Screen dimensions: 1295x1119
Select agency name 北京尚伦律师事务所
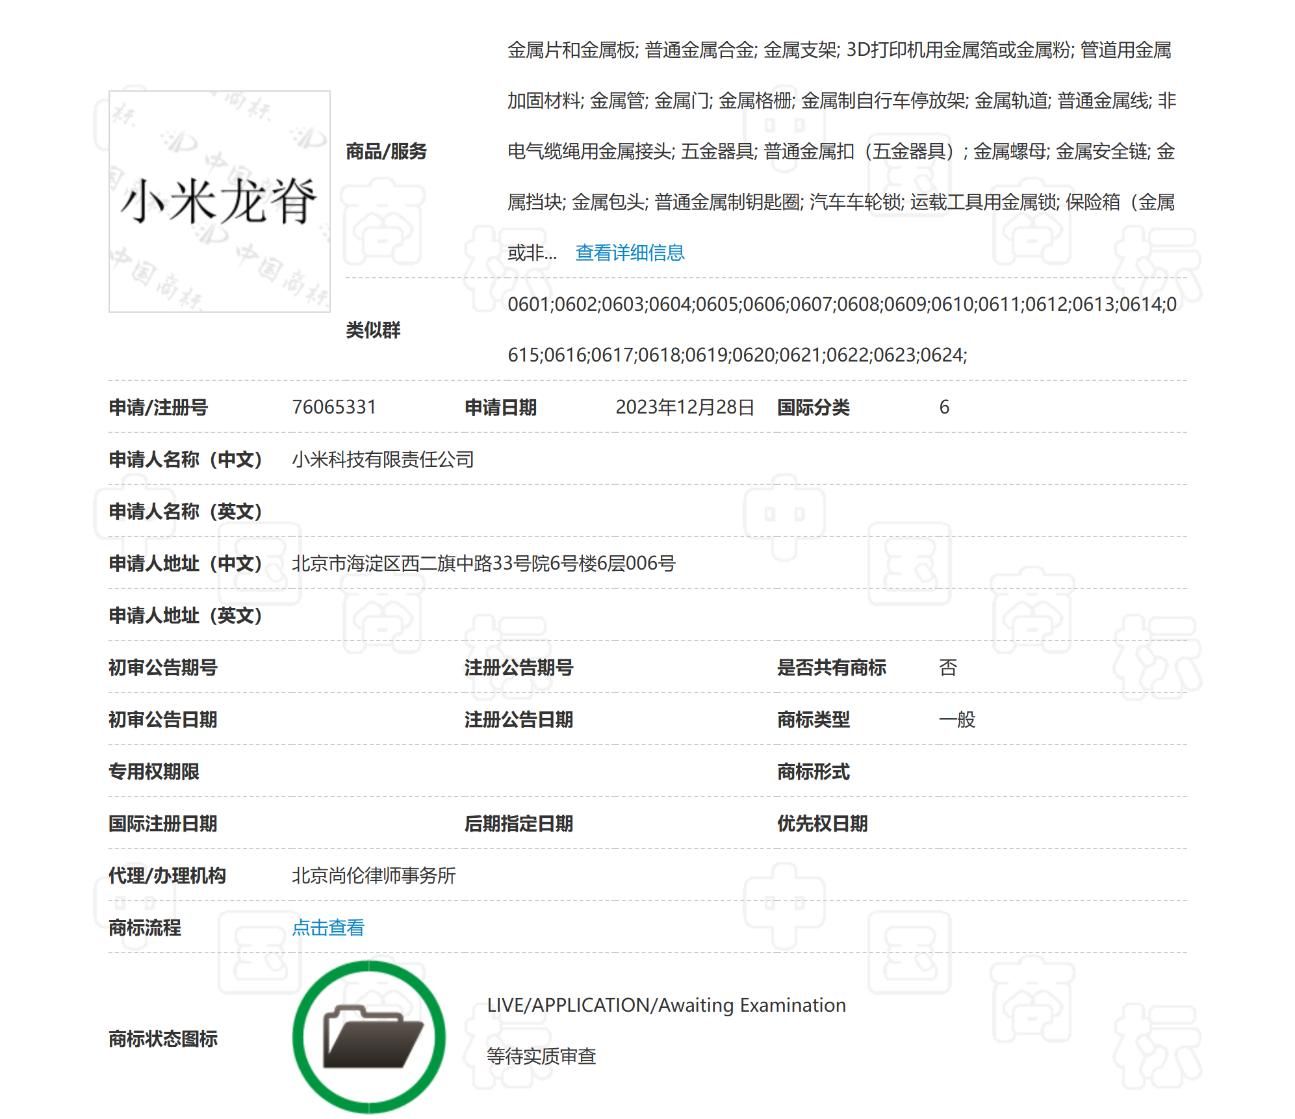[x=374, y=876]
